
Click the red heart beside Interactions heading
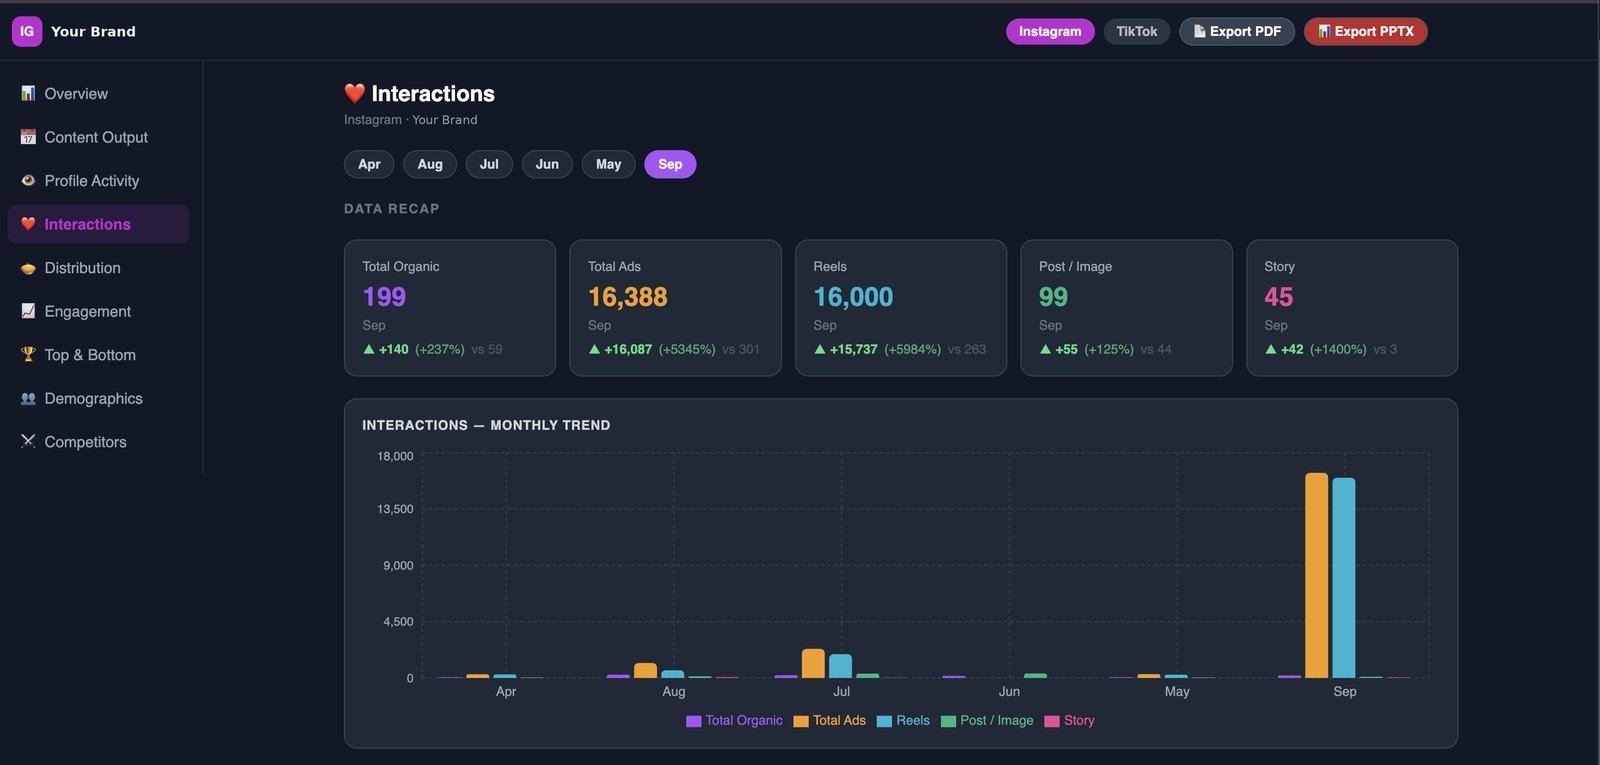[x=354, y=93]
